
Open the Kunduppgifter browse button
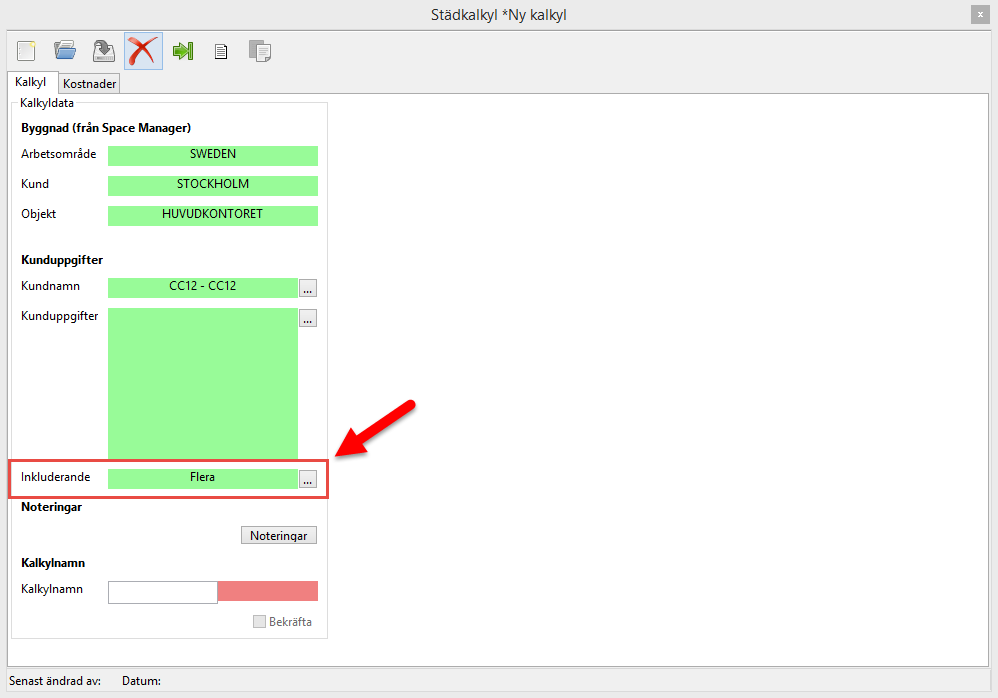coord(308,319)
